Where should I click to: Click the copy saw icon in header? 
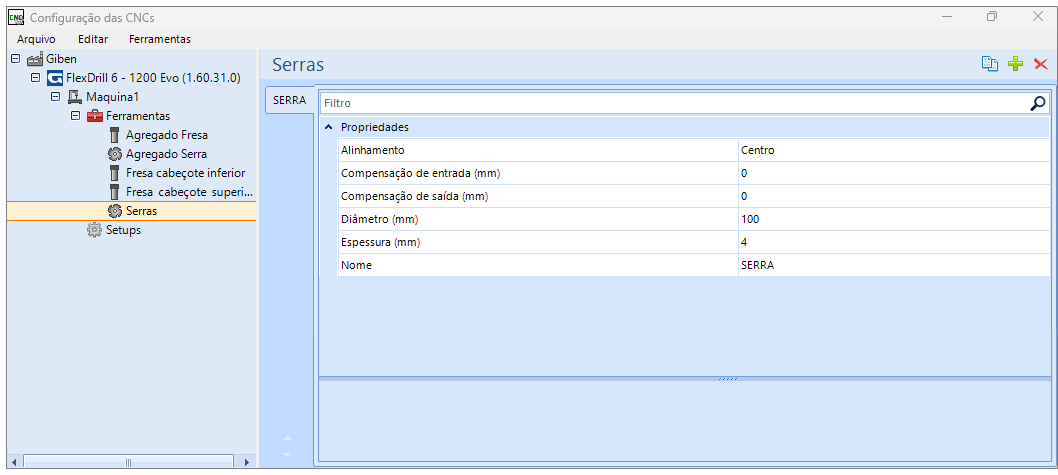[x=989, y=64]
